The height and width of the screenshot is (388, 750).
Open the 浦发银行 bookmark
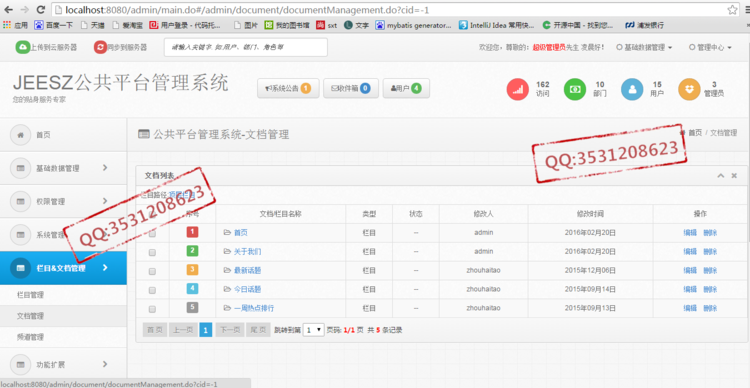click(x=645, y=25)
